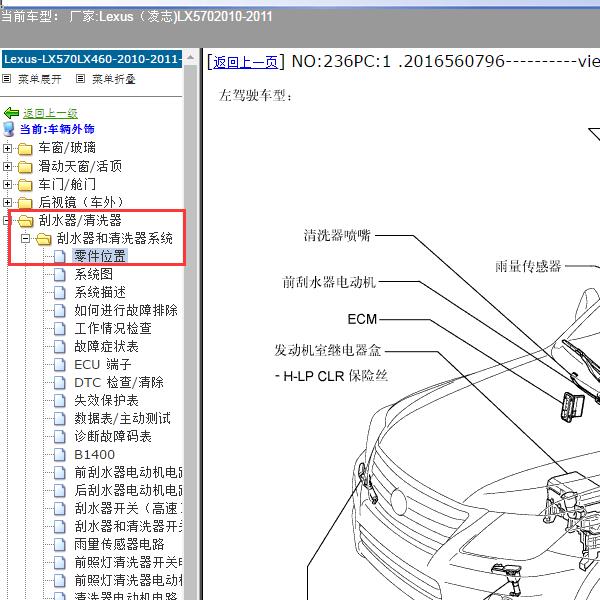
Task: Open the 系统描述 page
Action: (100, 292)
